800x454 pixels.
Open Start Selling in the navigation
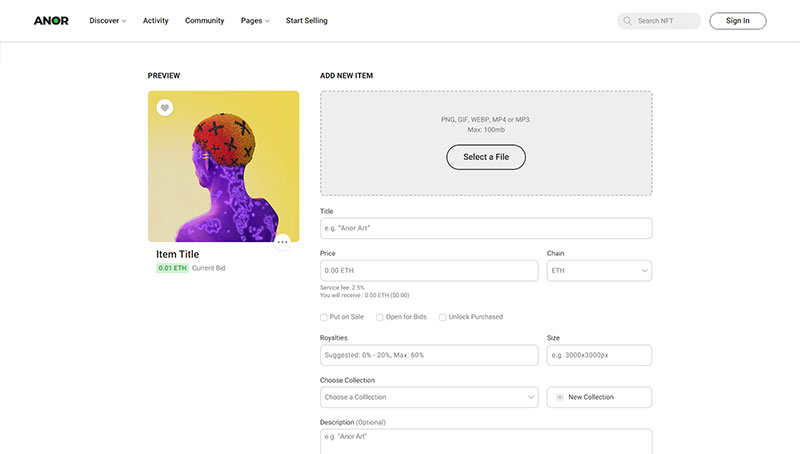coord(307,20)
